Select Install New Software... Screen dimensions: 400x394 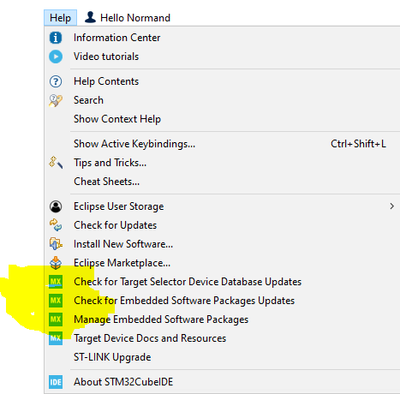[x=123, y=244]
